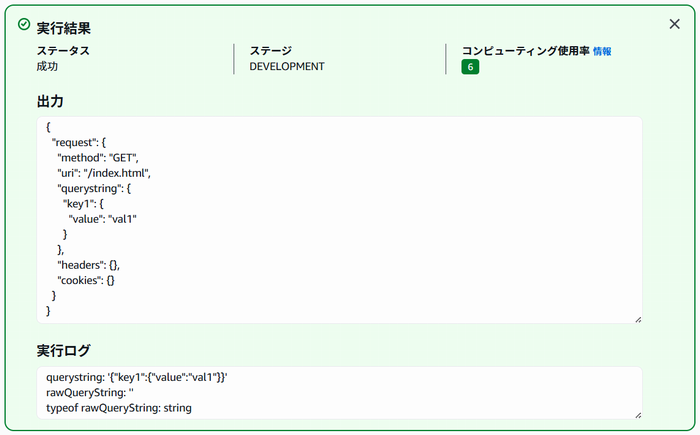Grab the output box resize handle
700x435 pixels.
coord(638,319)
